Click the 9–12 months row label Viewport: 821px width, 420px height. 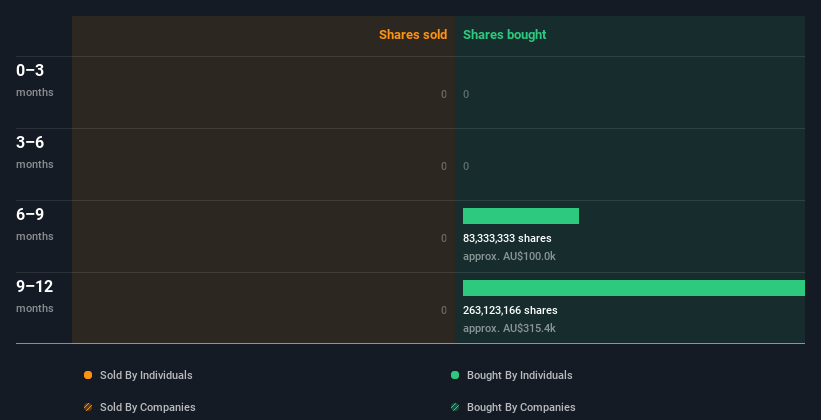pyautogui.click(x=35, y=296)
